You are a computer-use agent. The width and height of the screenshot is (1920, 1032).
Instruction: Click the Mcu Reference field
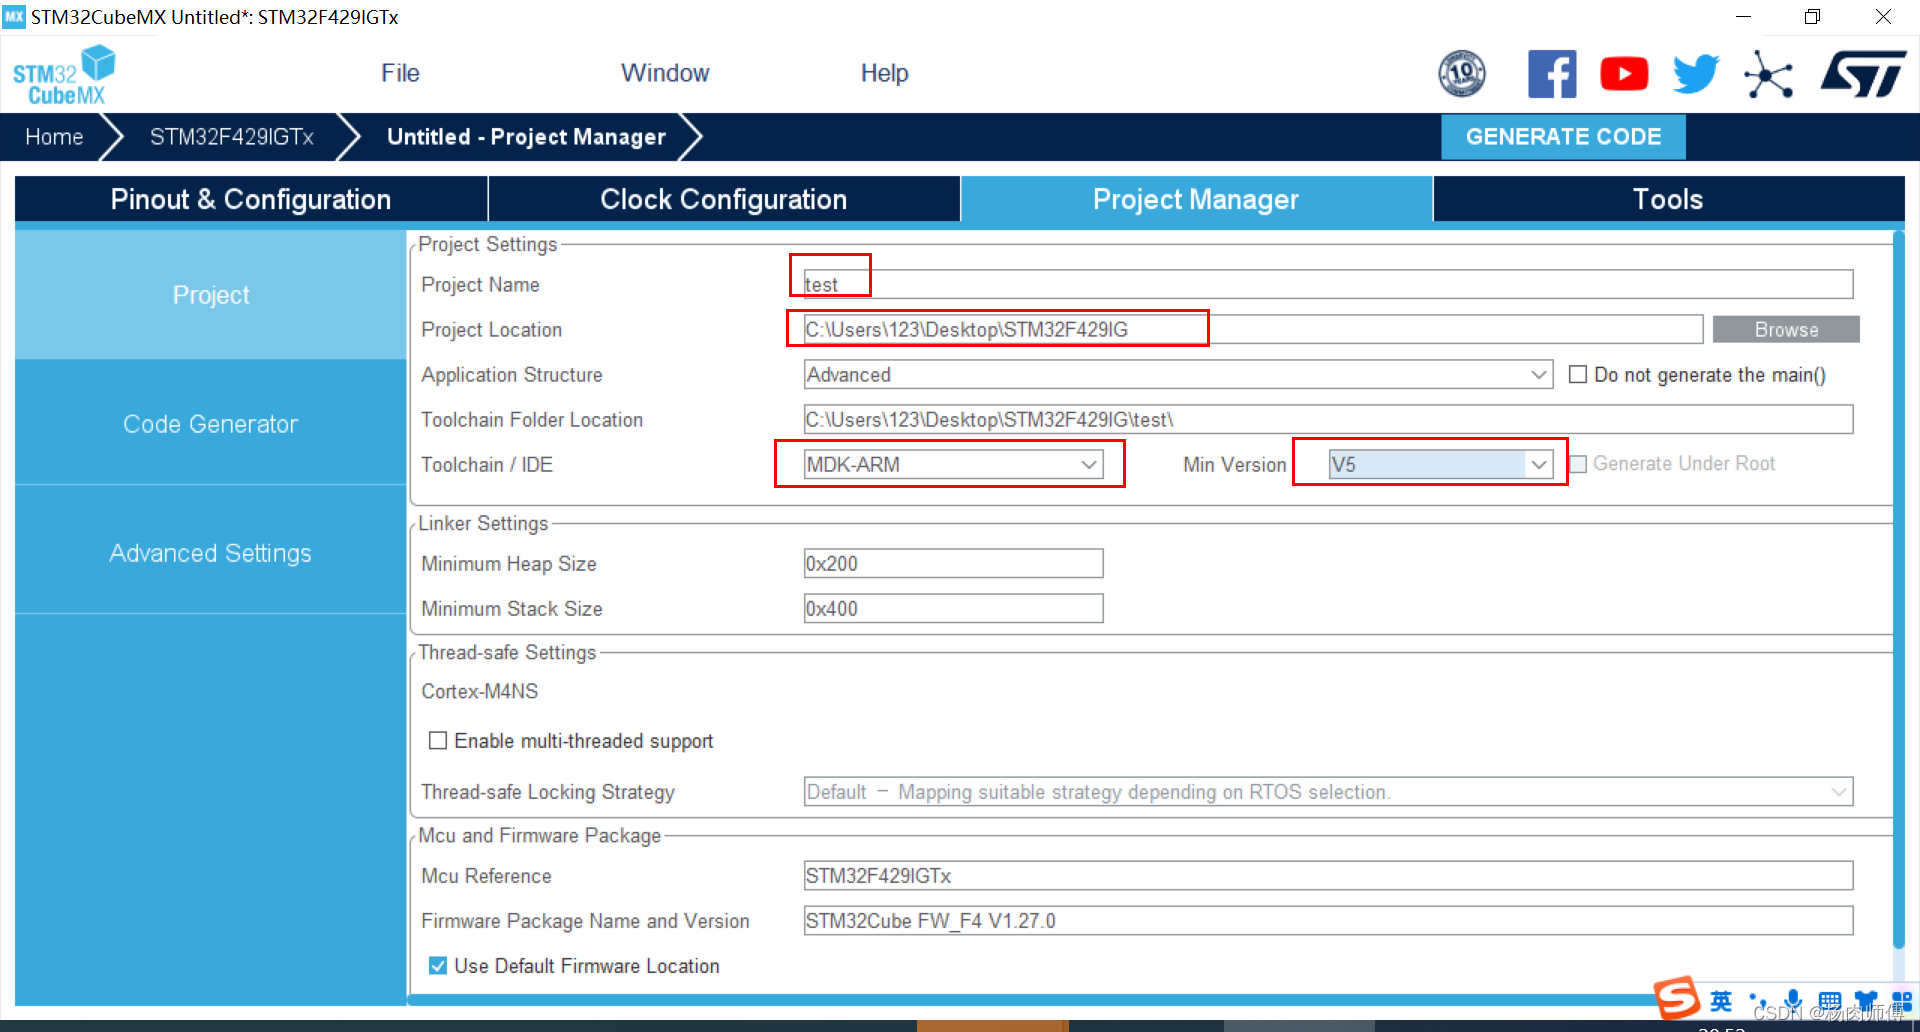click(x=1328, y=876)
